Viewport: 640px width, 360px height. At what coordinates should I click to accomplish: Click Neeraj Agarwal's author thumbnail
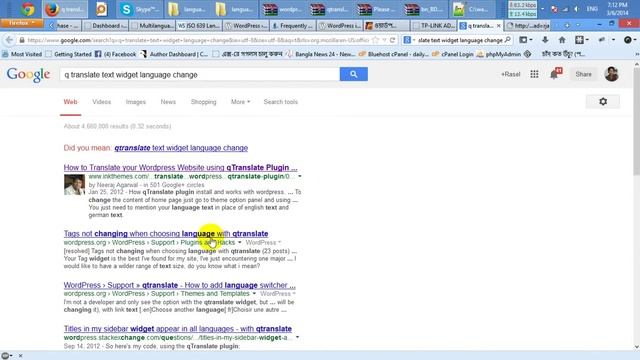74,184
